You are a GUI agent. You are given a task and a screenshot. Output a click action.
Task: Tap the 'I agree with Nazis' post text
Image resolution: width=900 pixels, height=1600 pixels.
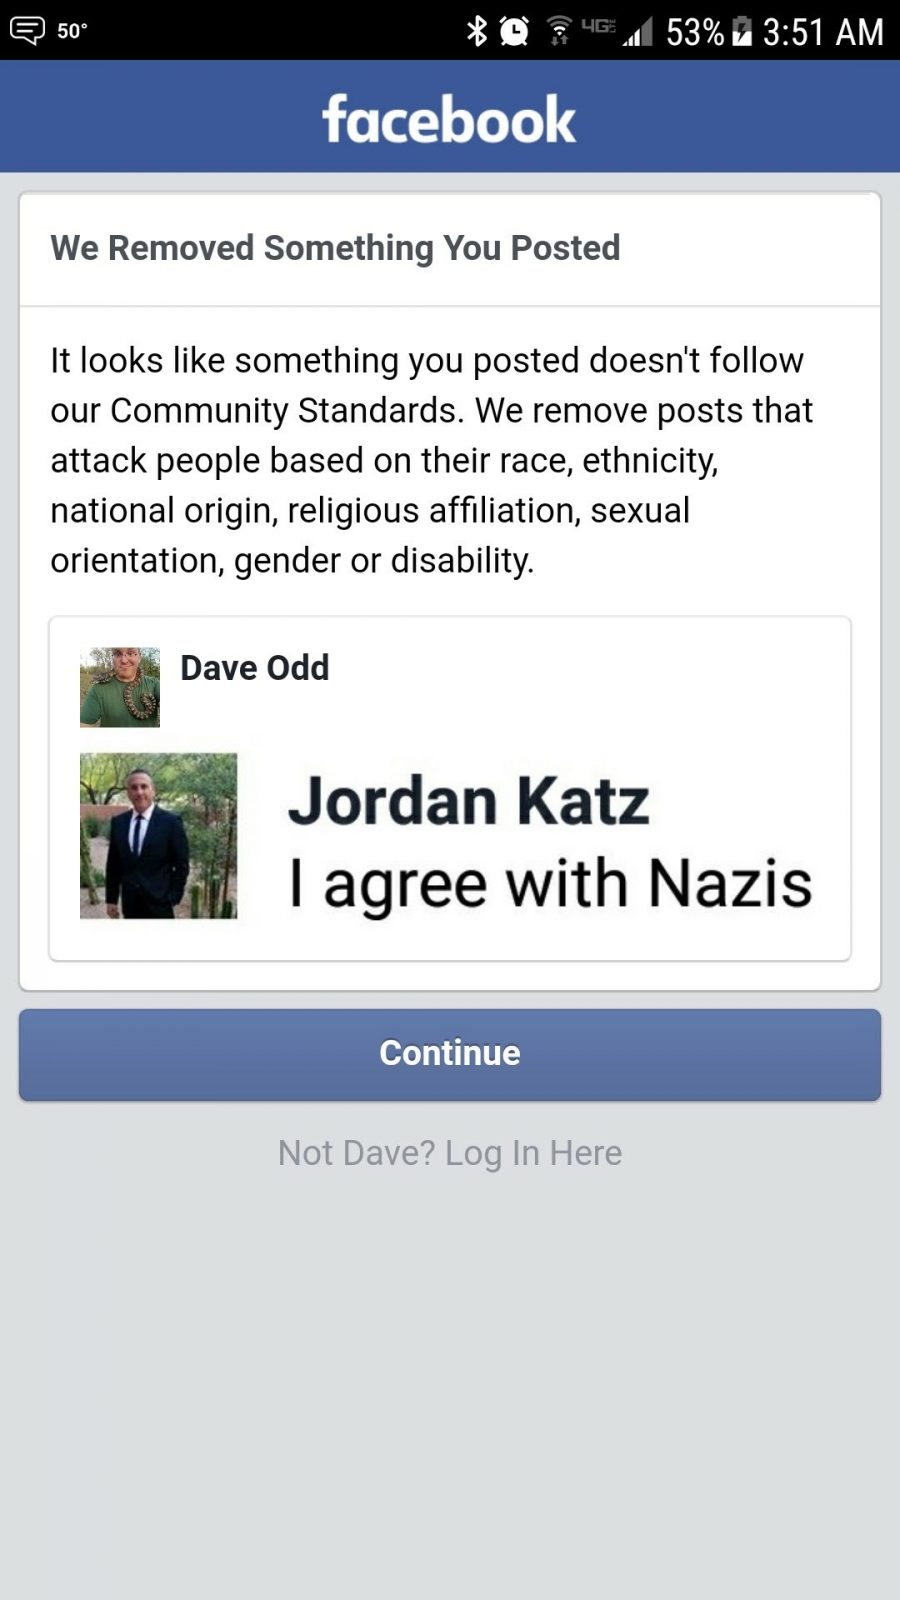(x=551, y=884)
